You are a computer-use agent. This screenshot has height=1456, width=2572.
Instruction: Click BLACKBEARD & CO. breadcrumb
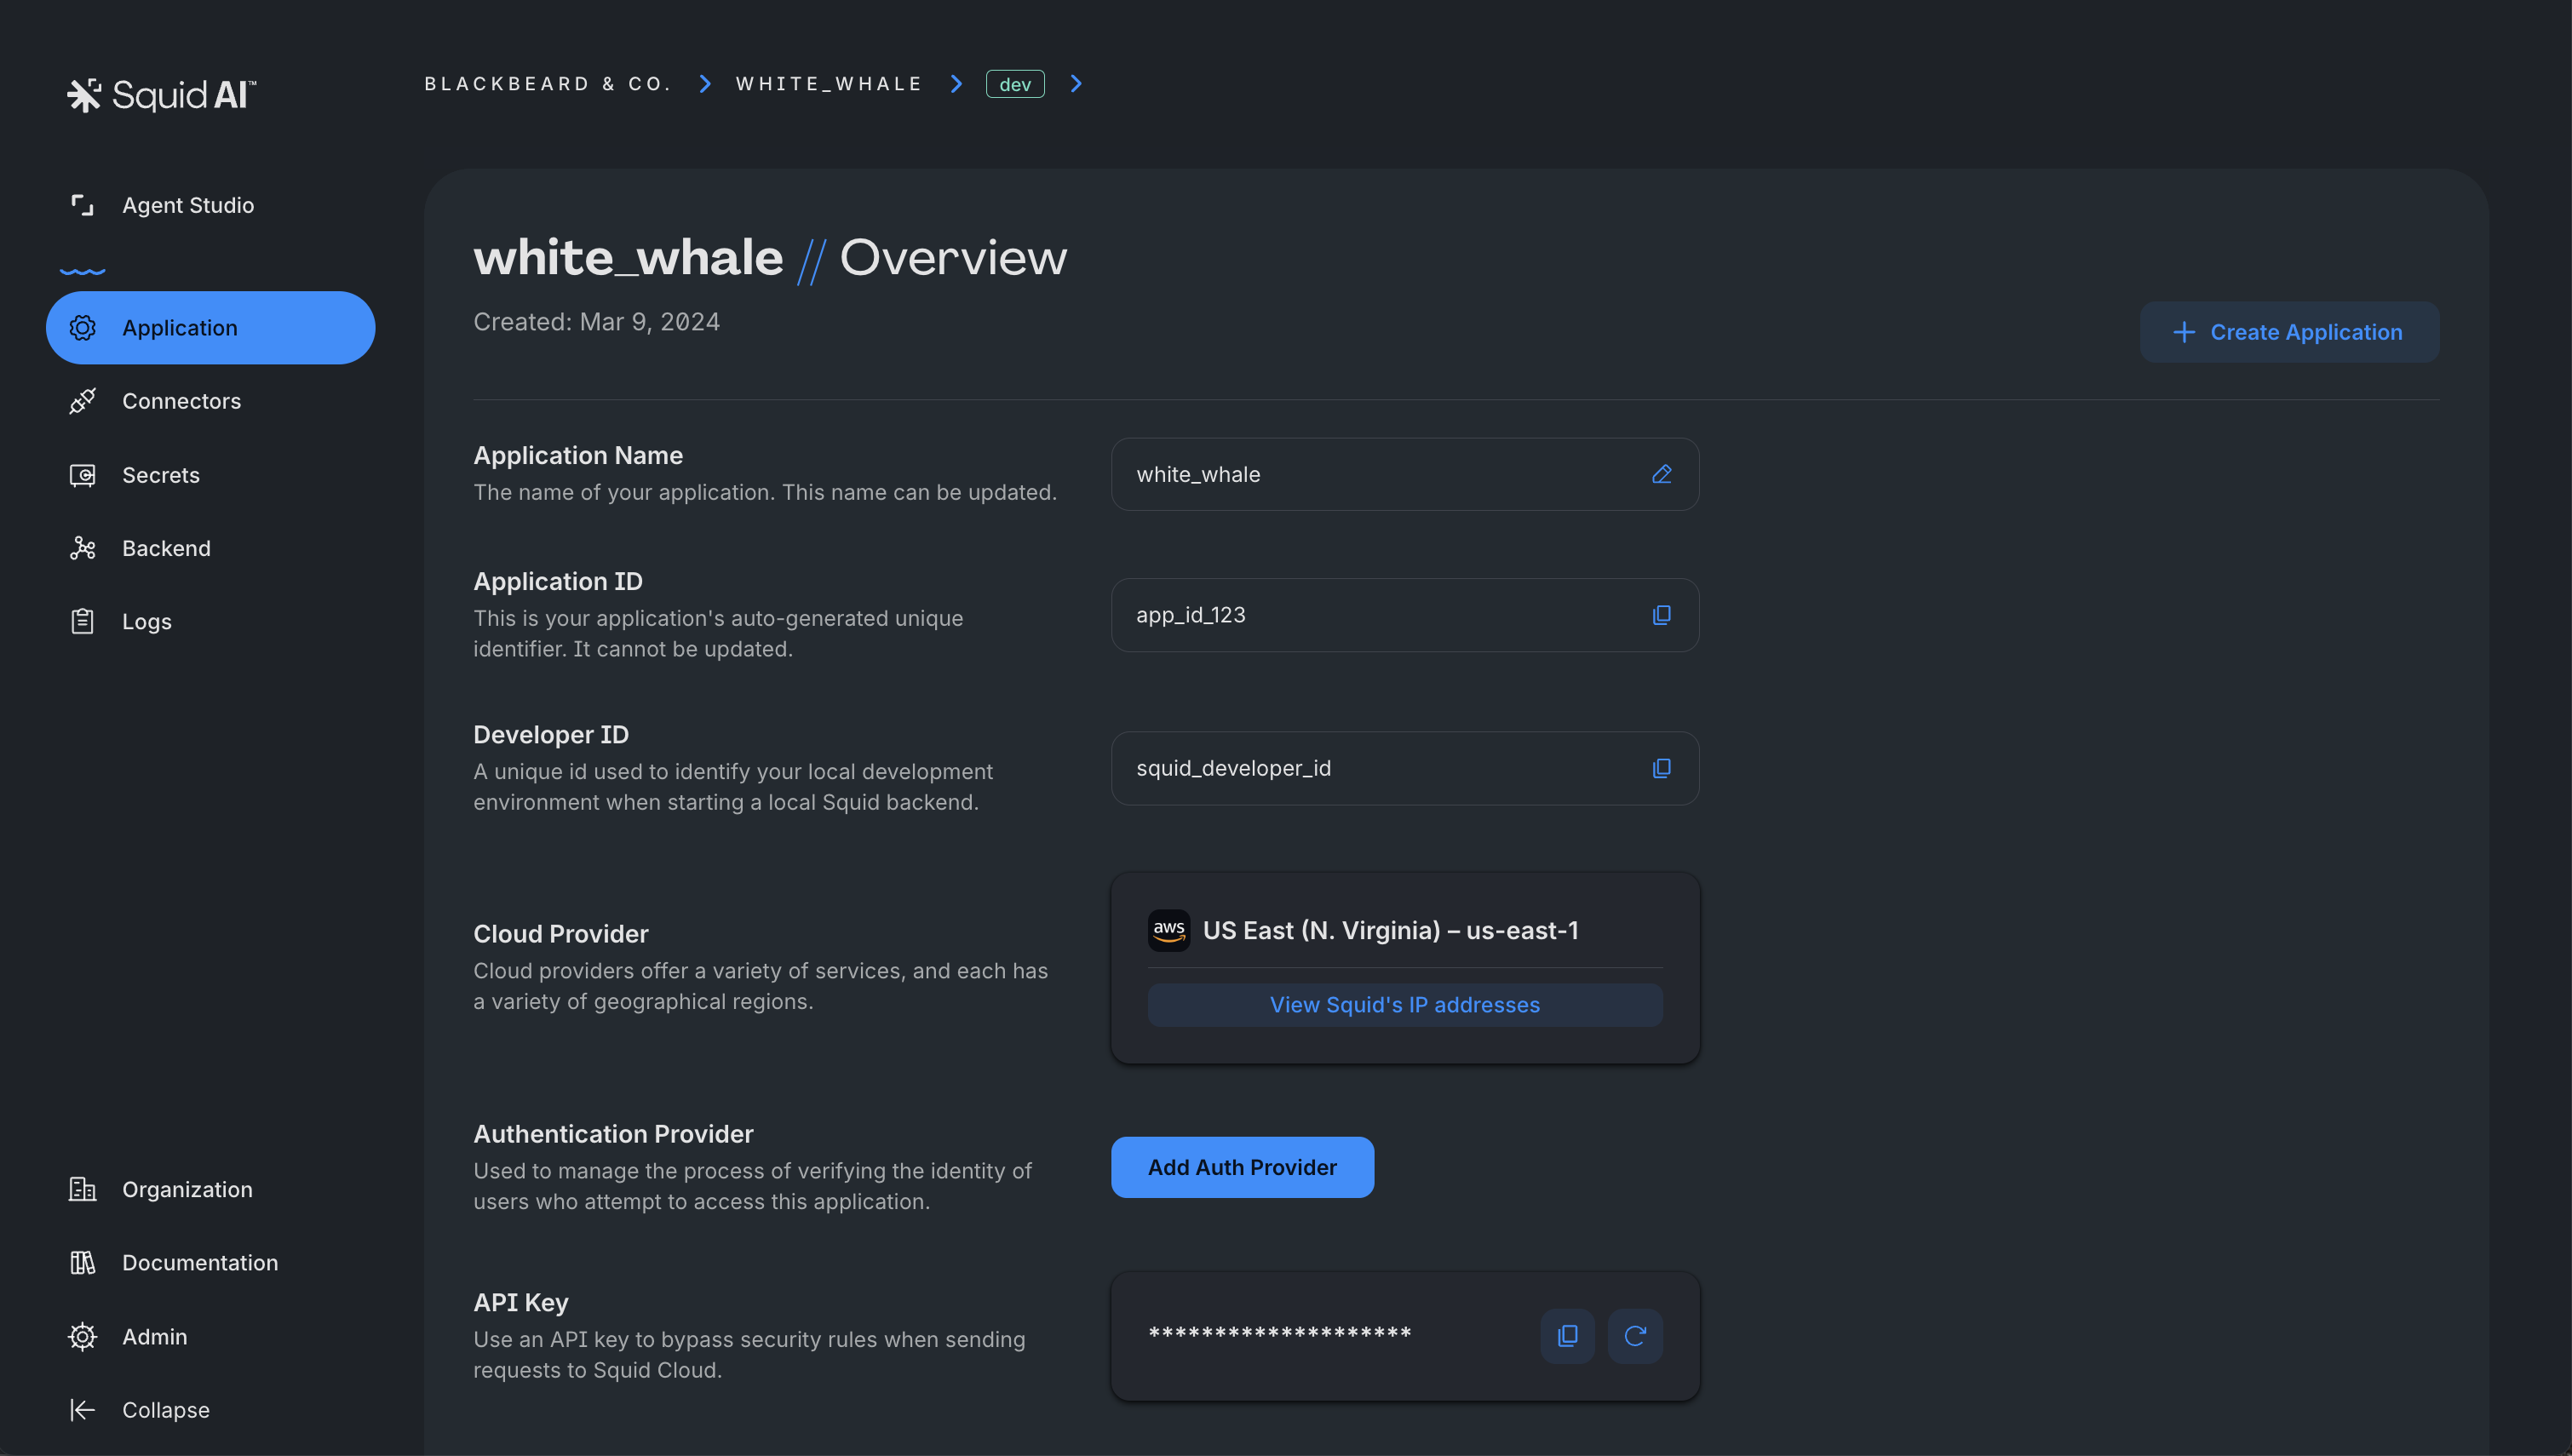(x=548, y=84)
